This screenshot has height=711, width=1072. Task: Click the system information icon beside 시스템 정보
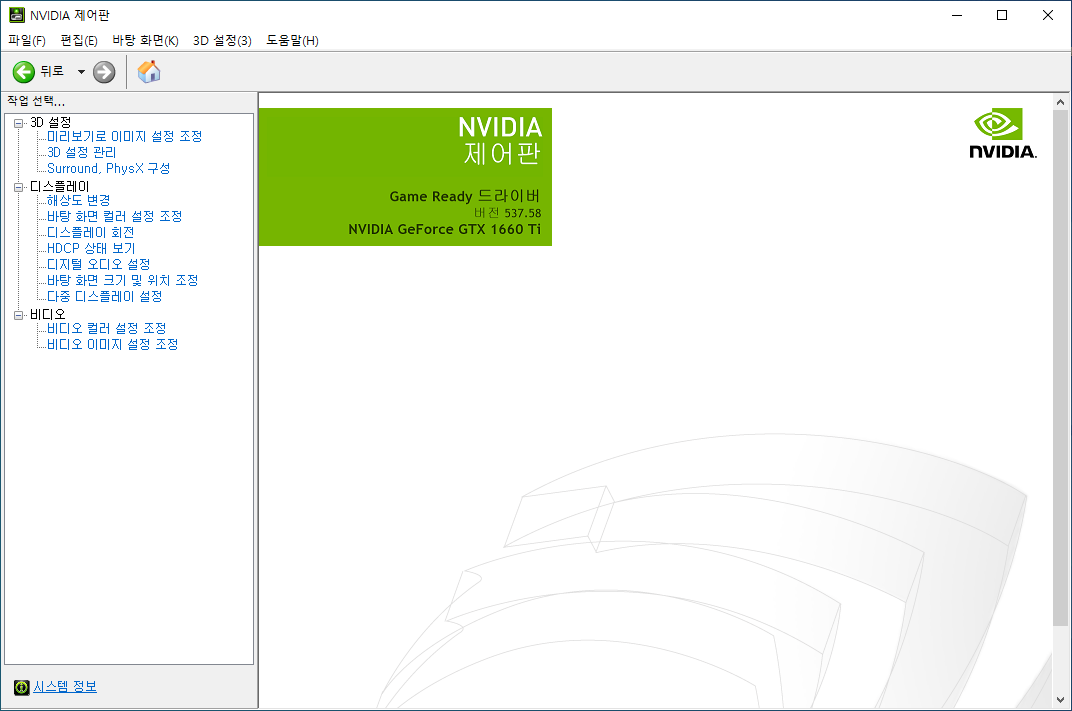[22, 687]
